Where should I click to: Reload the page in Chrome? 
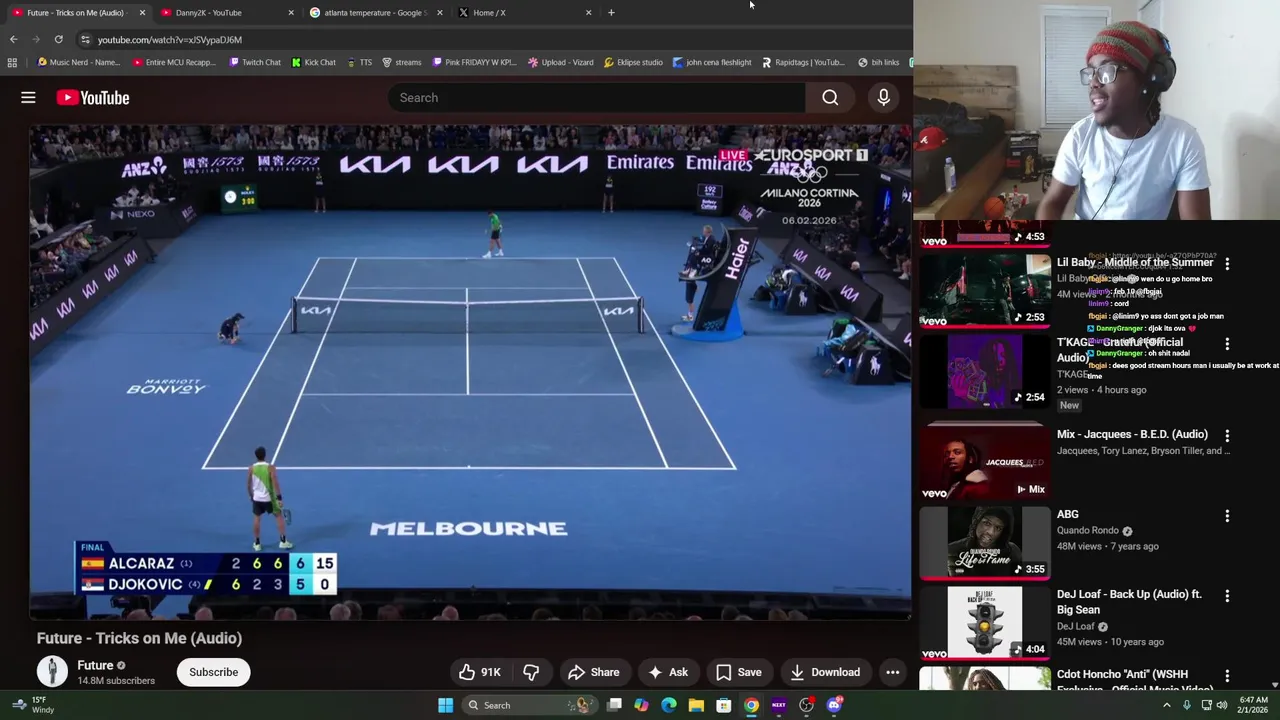pos(59,39)
